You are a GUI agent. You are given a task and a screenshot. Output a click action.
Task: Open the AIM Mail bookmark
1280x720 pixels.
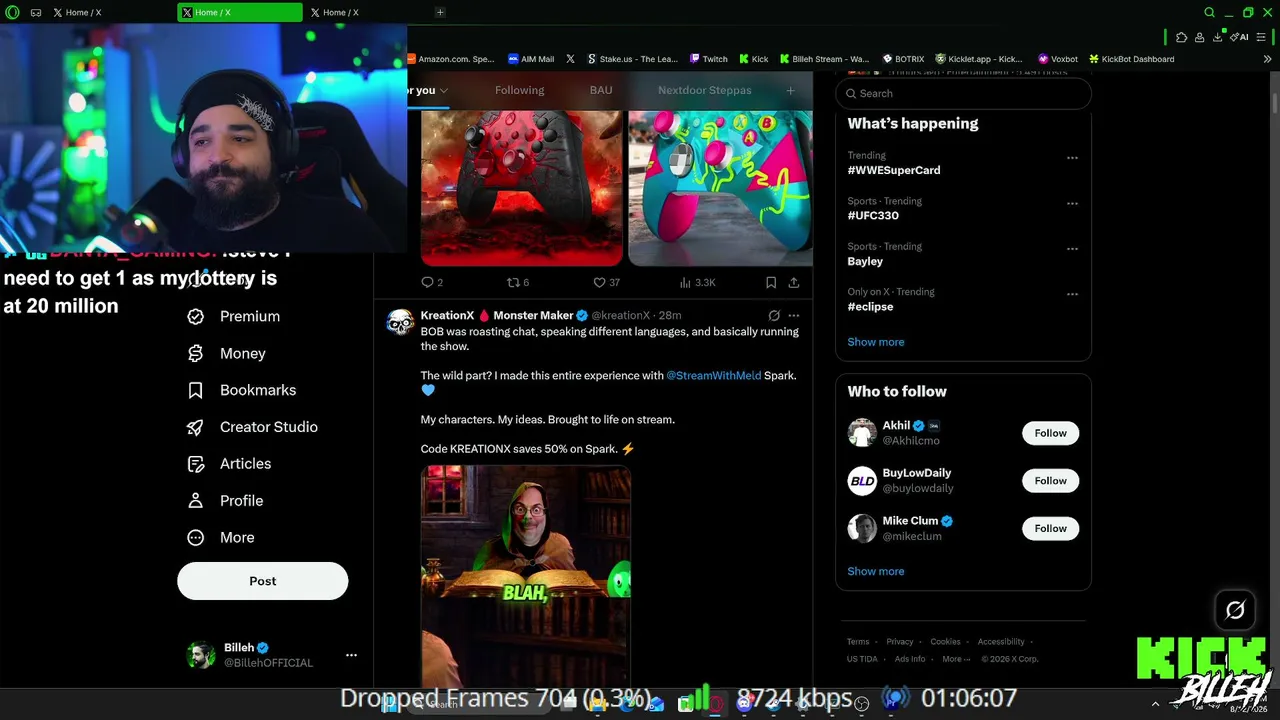[x=531, y=59]
